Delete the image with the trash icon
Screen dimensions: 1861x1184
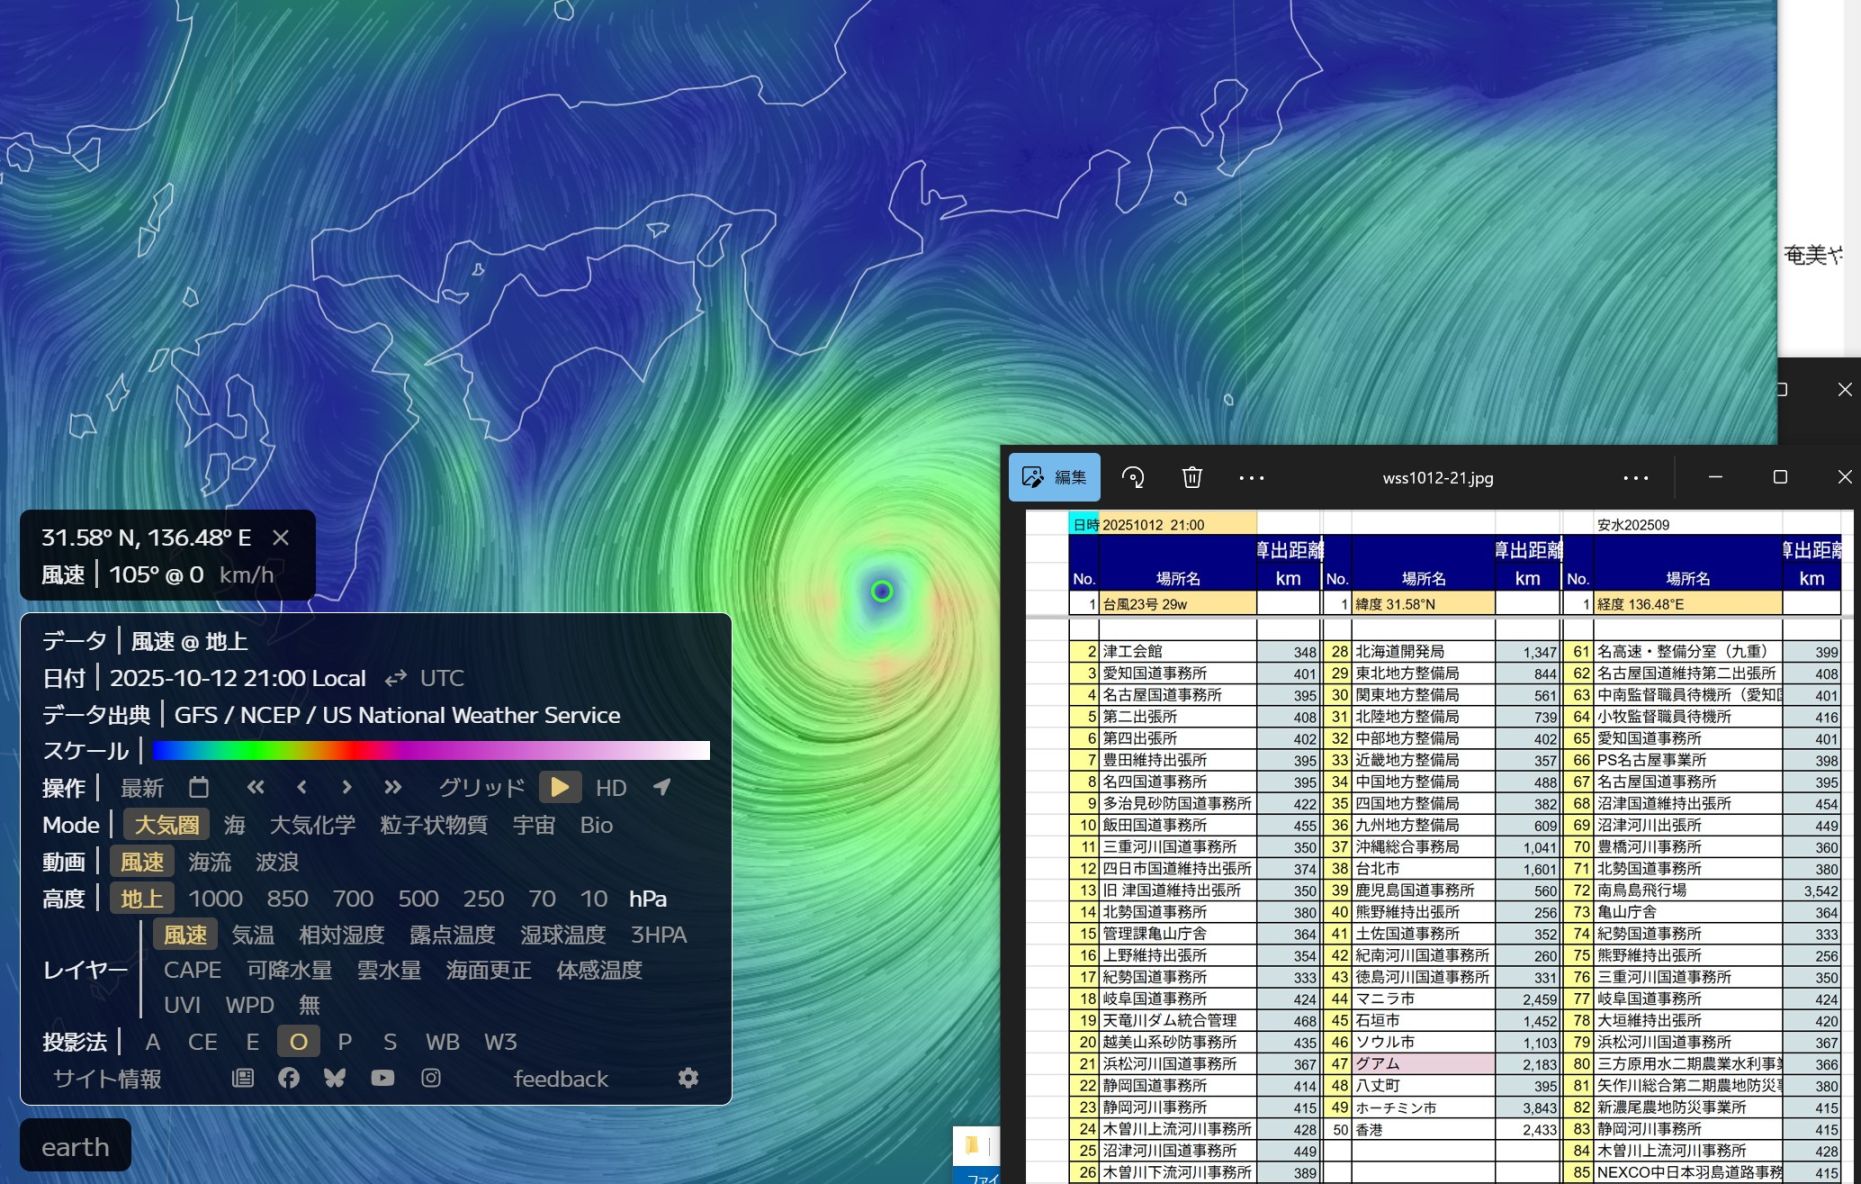click(x=1191, y=478)
